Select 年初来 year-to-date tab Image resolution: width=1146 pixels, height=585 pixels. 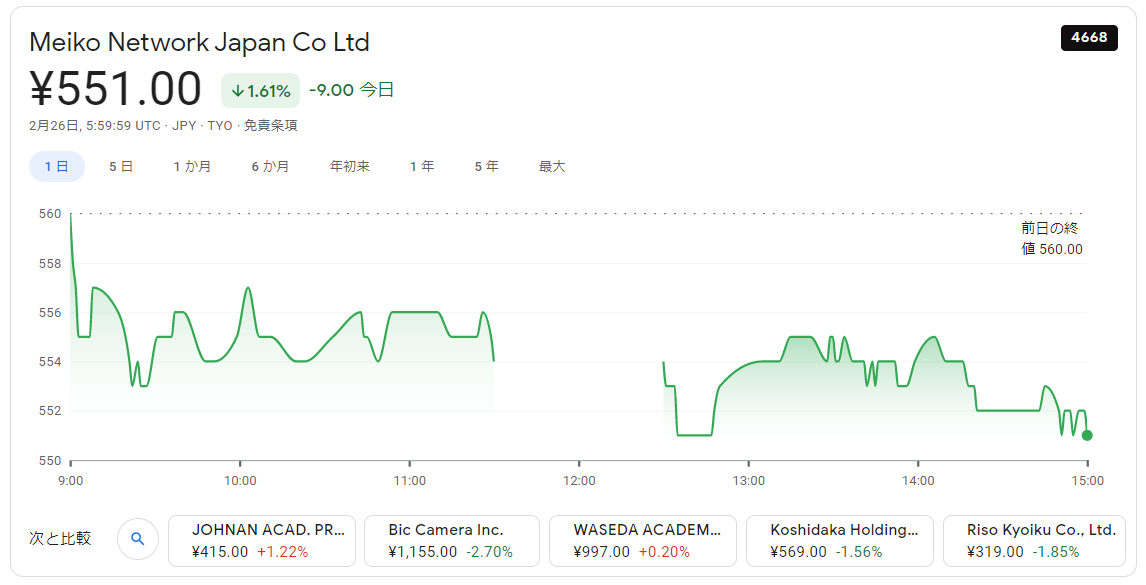pyautogui.click(x=350, y=167)
